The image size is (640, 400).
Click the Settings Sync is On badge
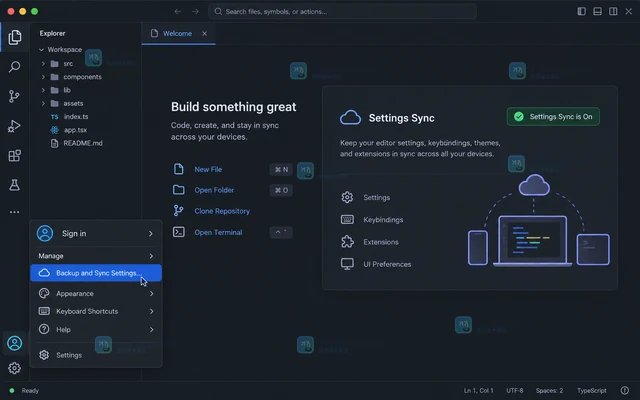click(x=553, y=117)
